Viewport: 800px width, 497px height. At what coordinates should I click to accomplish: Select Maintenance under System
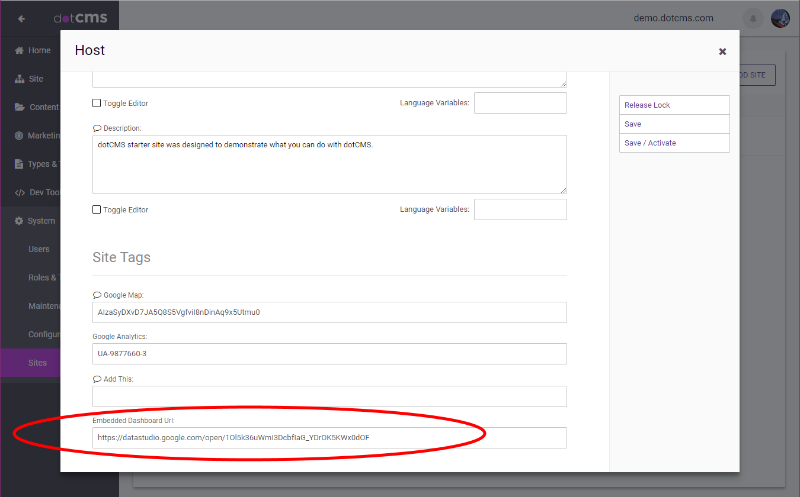44,306
